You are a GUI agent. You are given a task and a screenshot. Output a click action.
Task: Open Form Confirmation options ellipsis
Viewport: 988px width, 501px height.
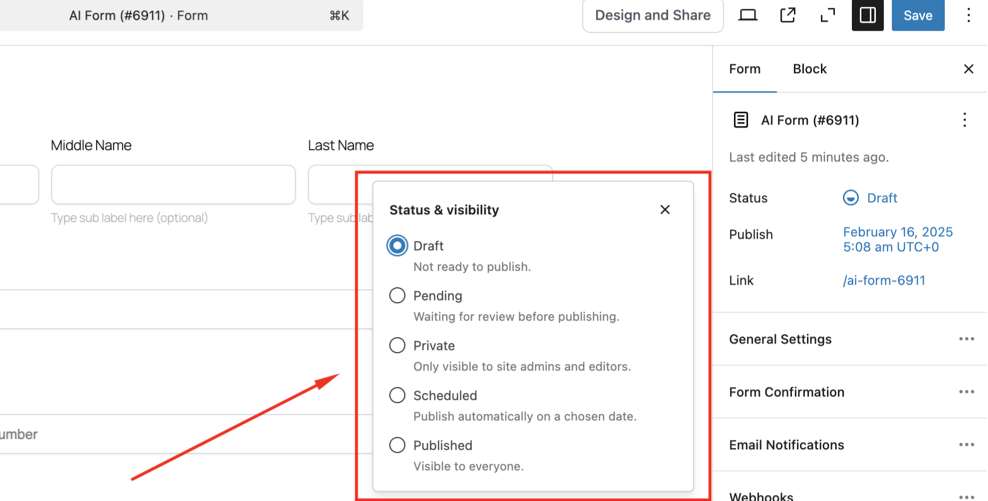pos(967,392)
